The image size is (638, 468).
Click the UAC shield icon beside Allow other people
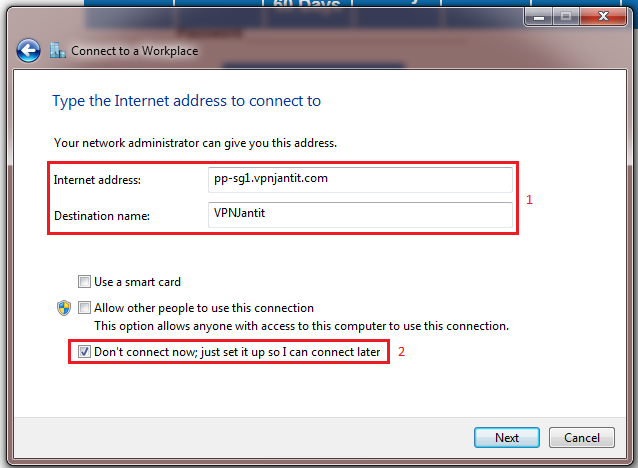[x=64, y=308]
